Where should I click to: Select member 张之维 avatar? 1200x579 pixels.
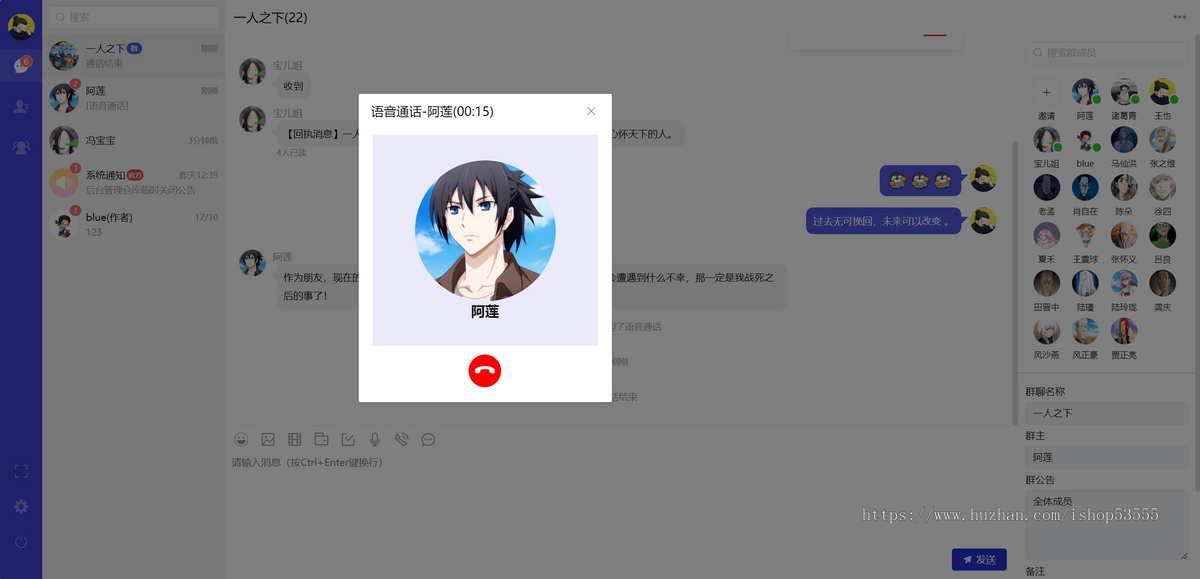click(x=1162, y=140)
